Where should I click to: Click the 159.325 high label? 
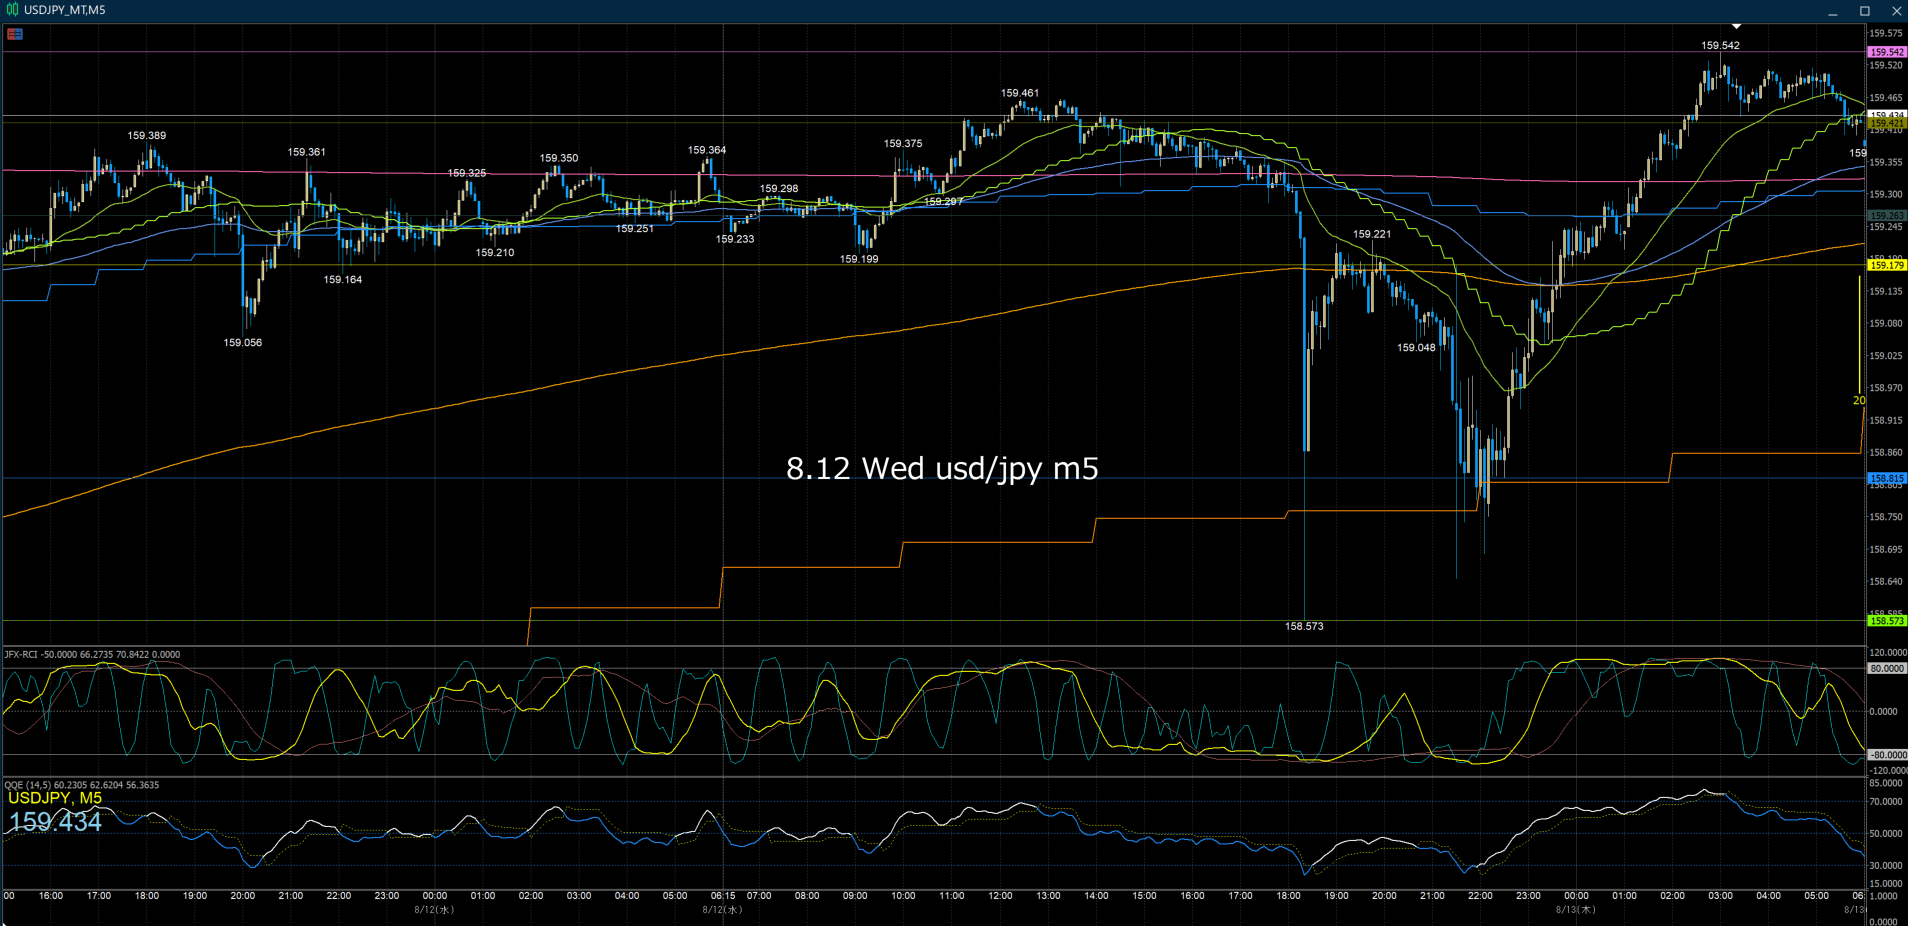tap(467, 173)
